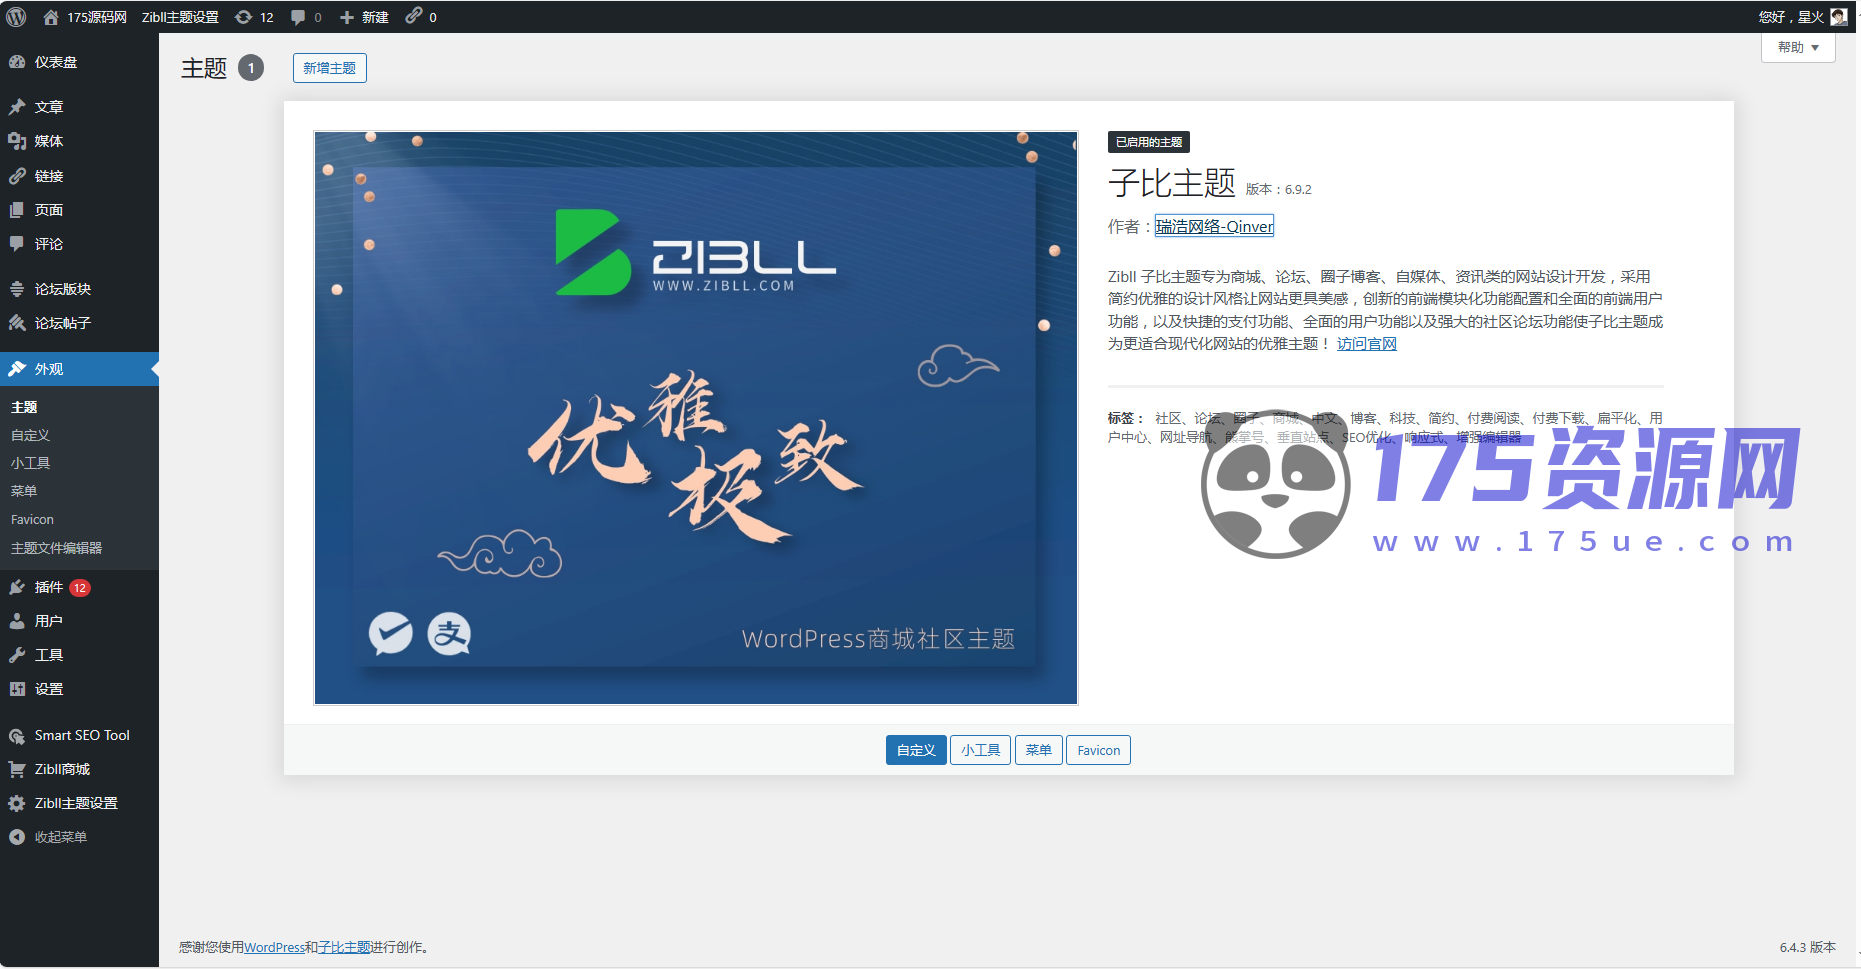
Task: Open the 访问官网 link
Action: pyautogui.click(x=1366, y=344)
